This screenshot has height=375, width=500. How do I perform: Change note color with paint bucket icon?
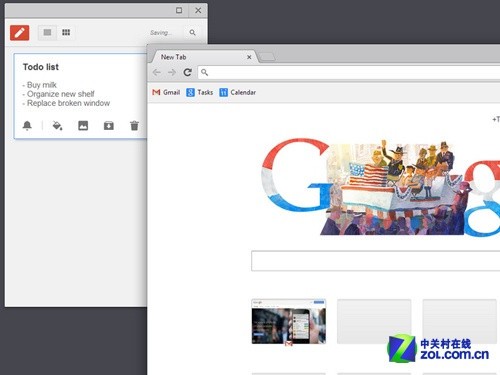(x=57, y=126)
